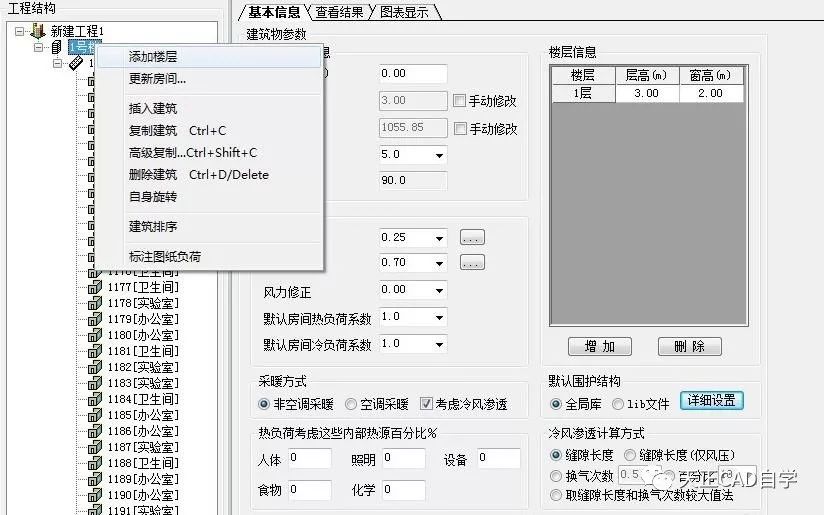824x515 pixels.
Task: Click the floor icon under 1号楼
Action: pos(76,64)
